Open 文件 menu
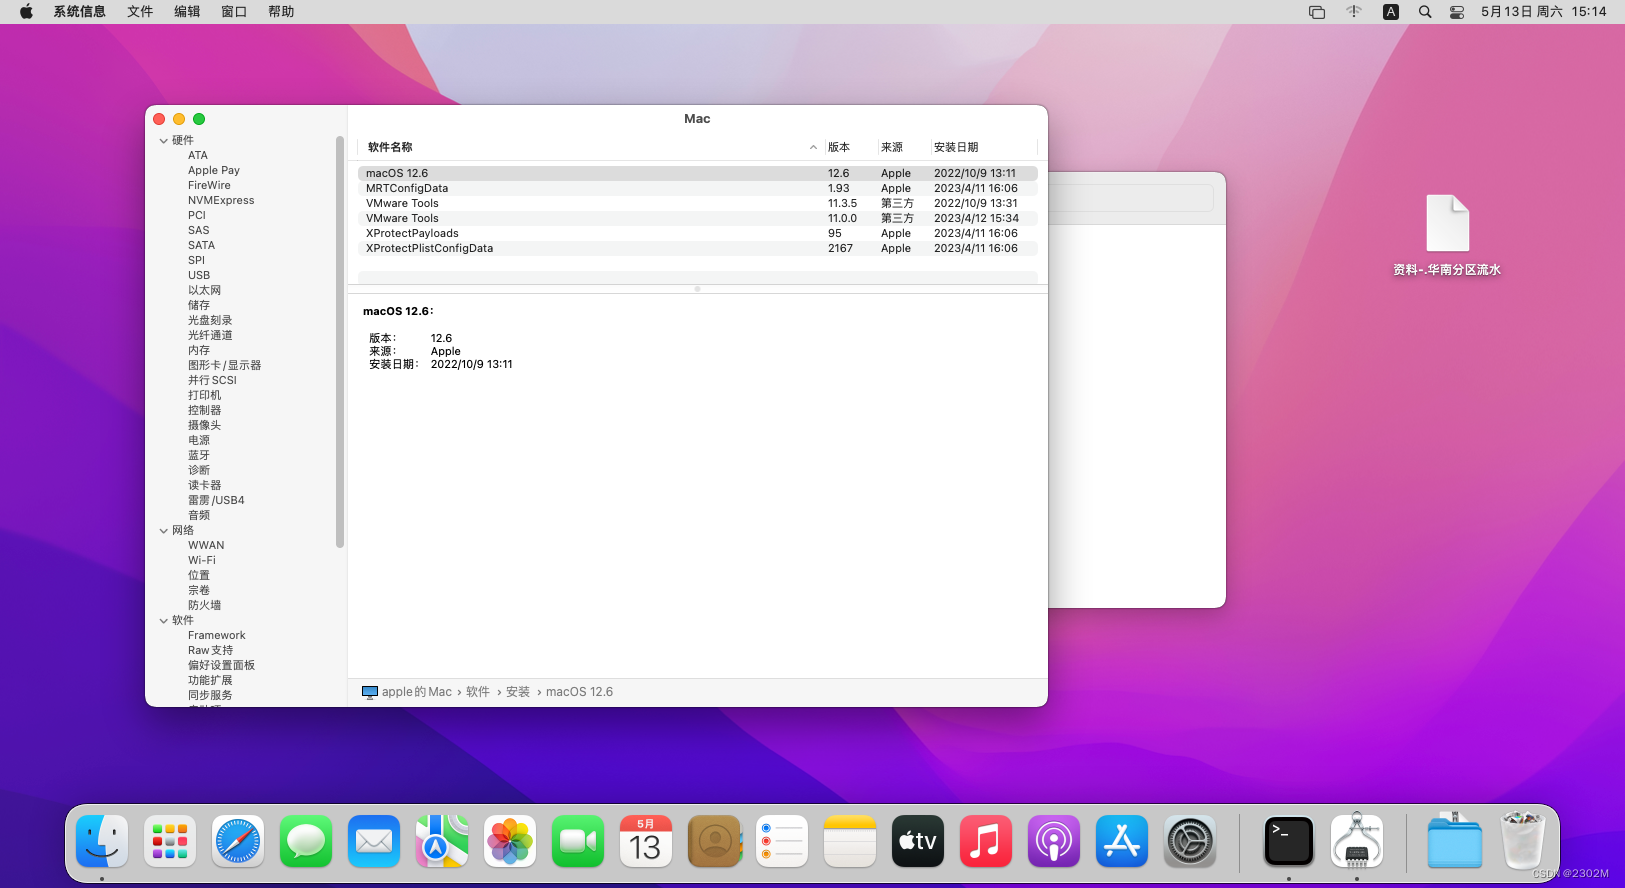1625x888 pixels. click(140, 12)
